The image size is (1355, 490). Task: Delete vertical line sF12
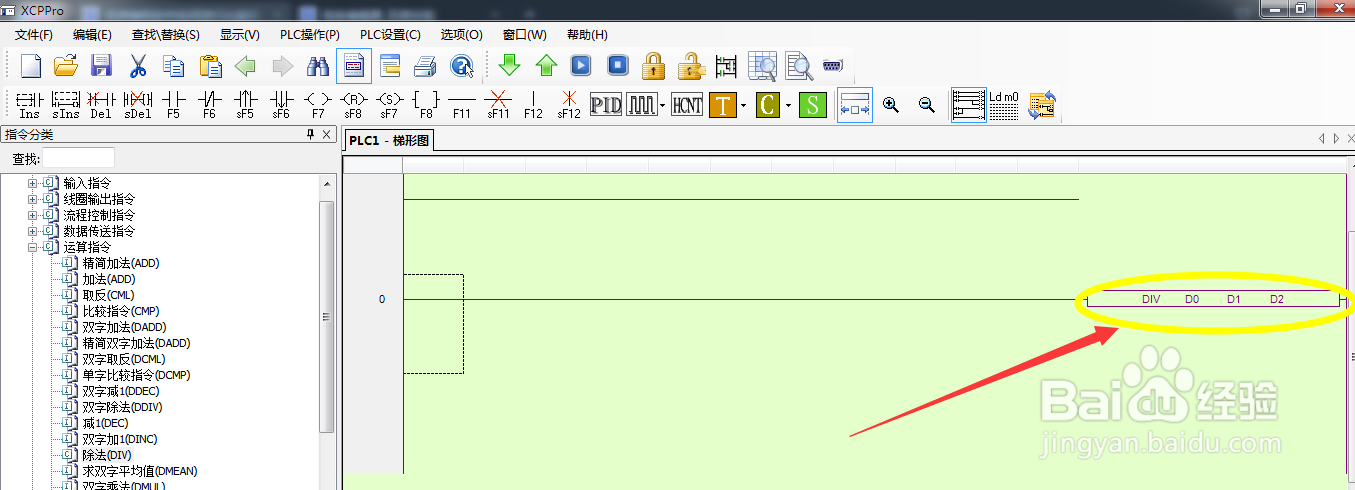569,104
